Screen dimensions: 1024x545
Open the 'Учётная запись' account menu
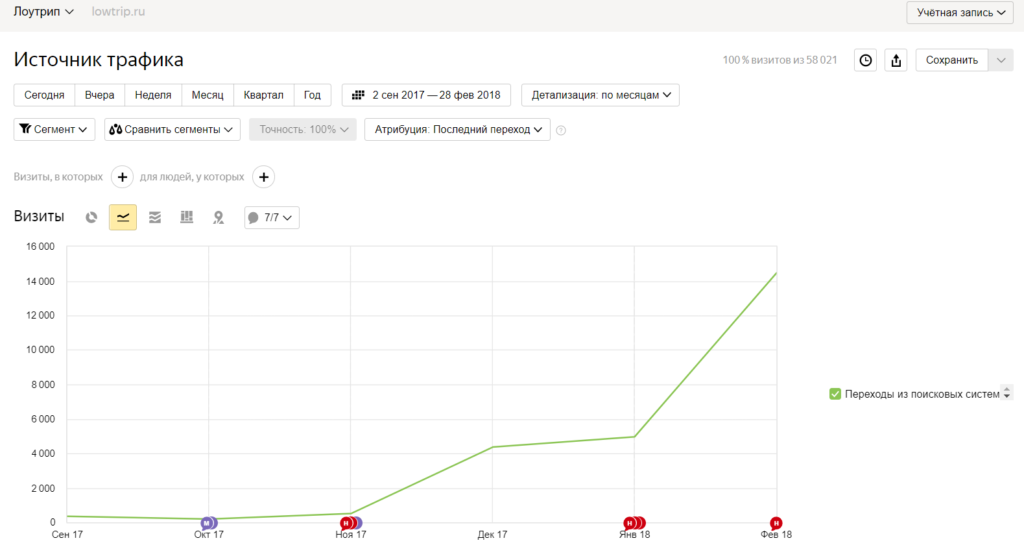click(961, 12)
